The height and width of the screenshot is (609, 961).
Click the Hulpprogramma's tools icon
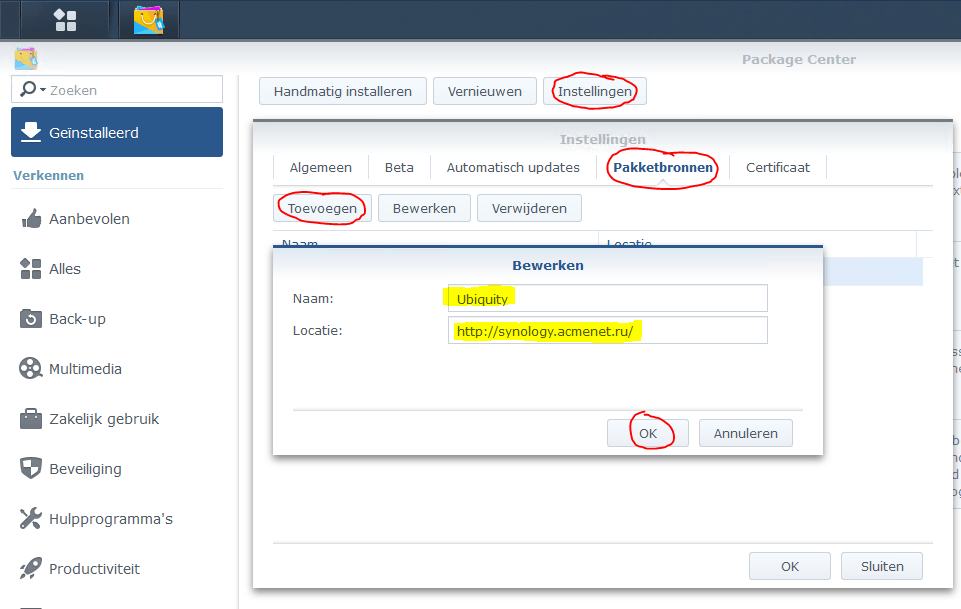[x=31, y=518]
